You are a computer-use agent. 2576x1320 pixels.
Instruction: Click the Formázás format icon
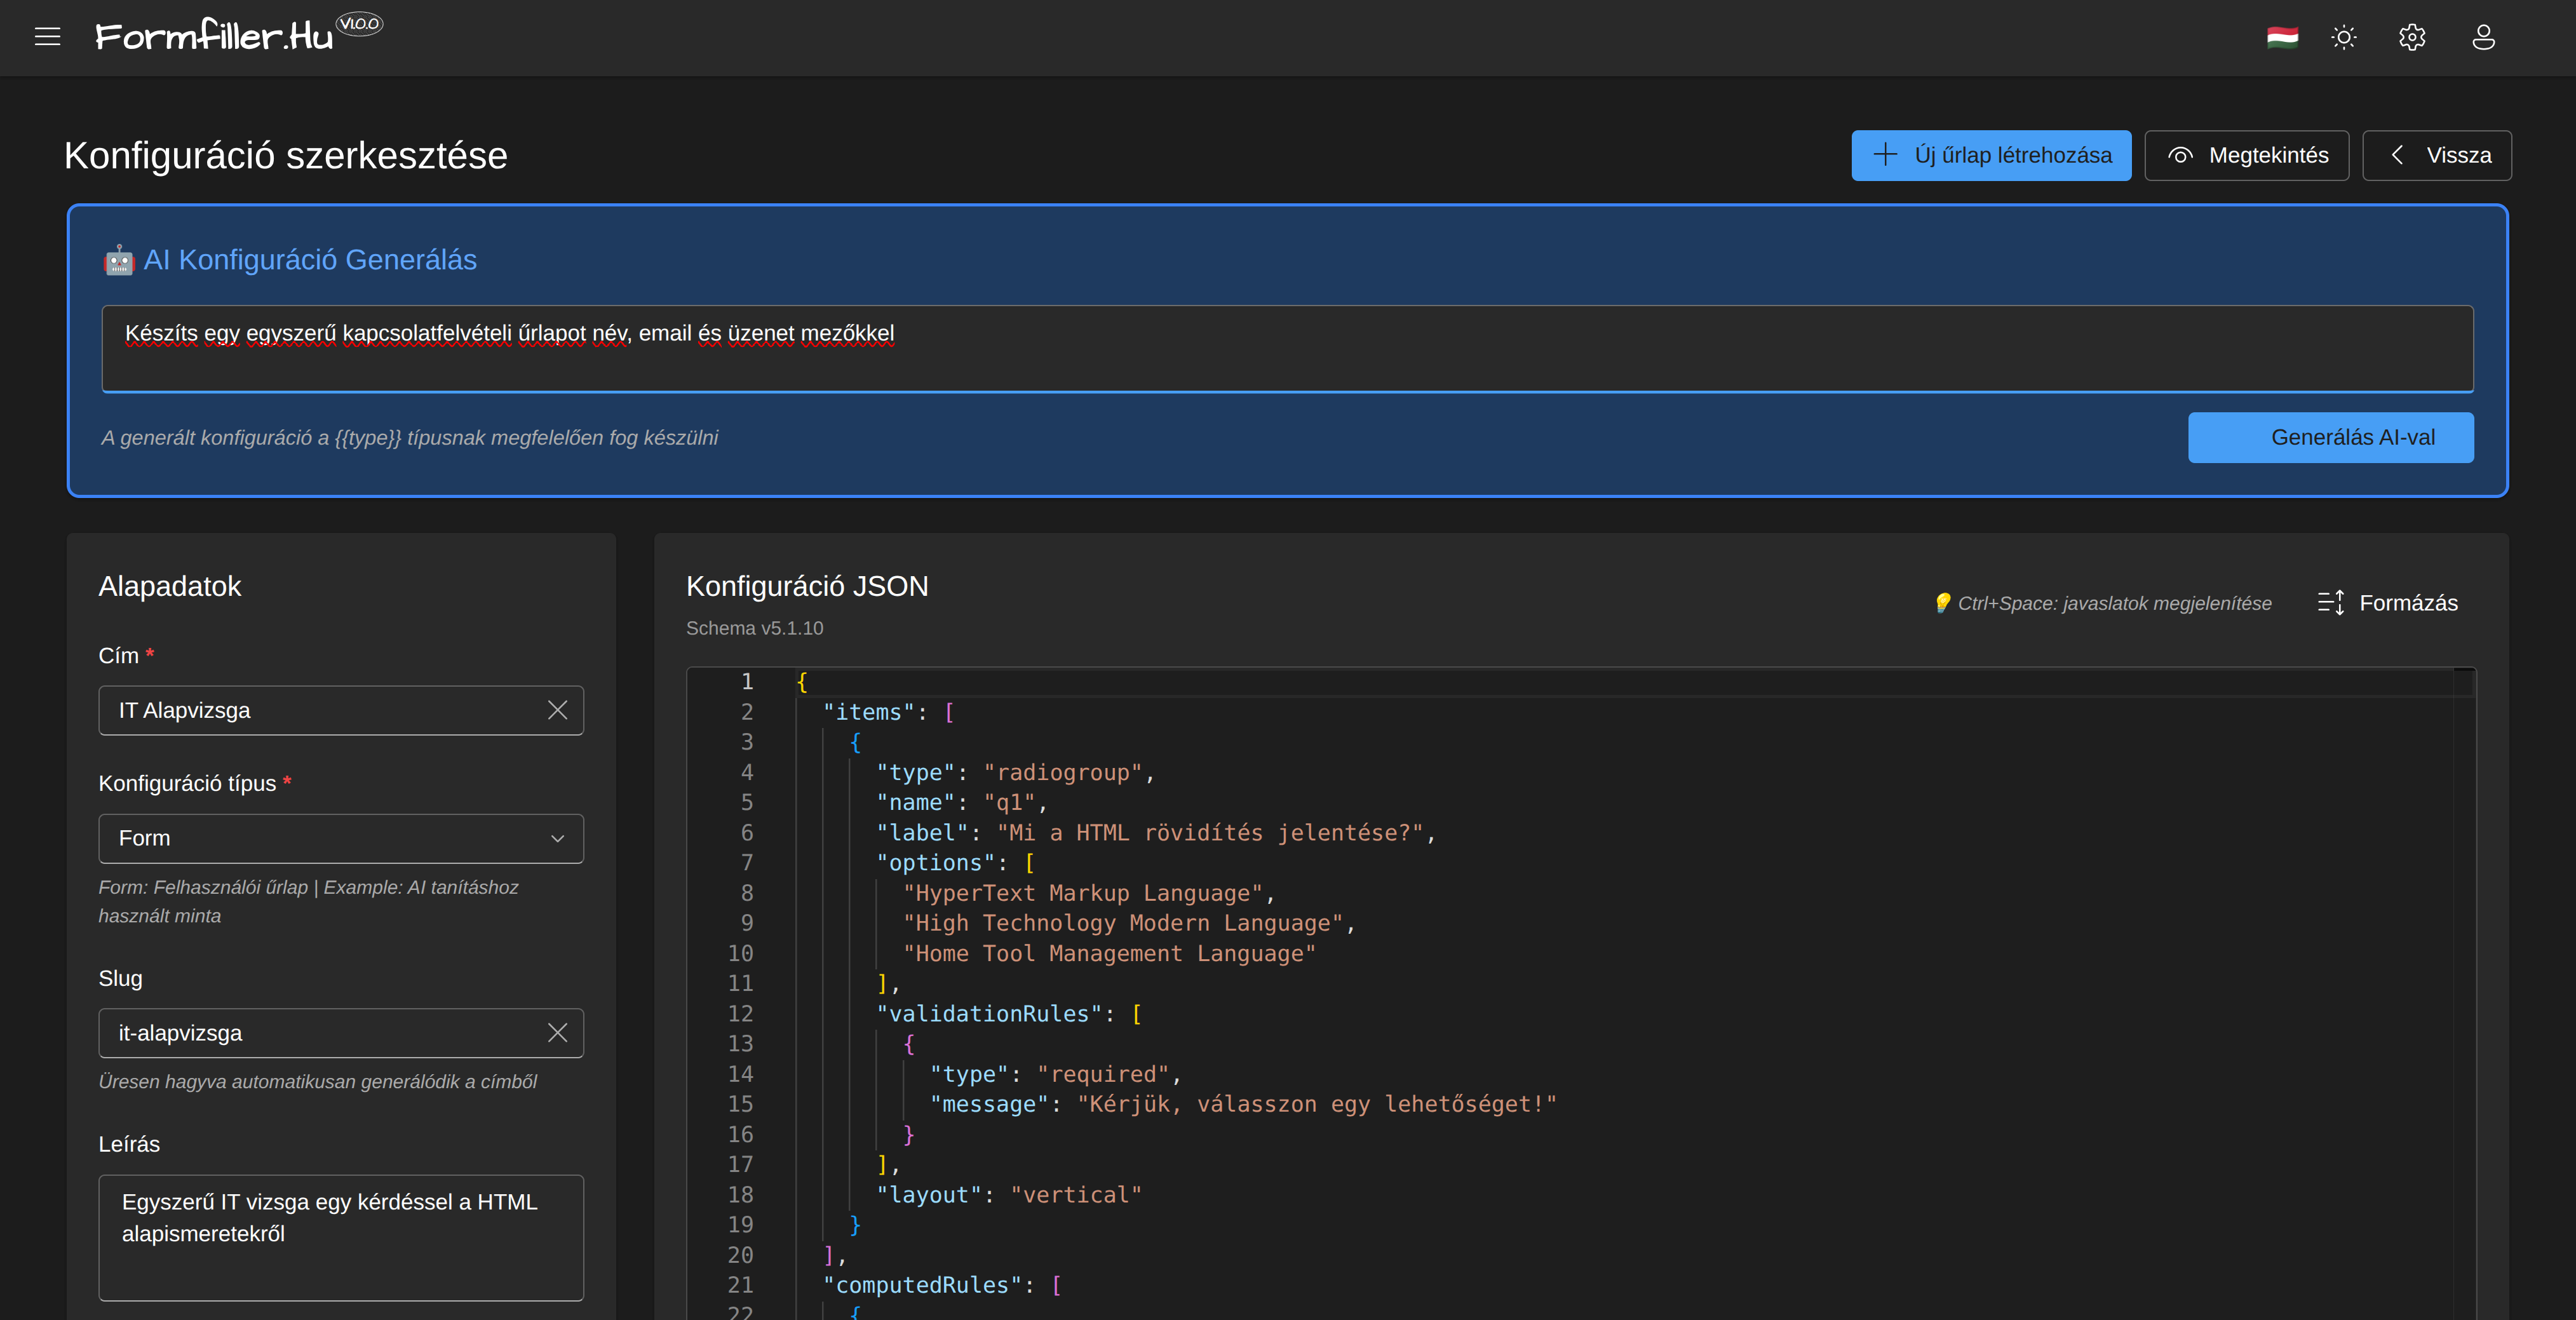tap(2331, 603)
